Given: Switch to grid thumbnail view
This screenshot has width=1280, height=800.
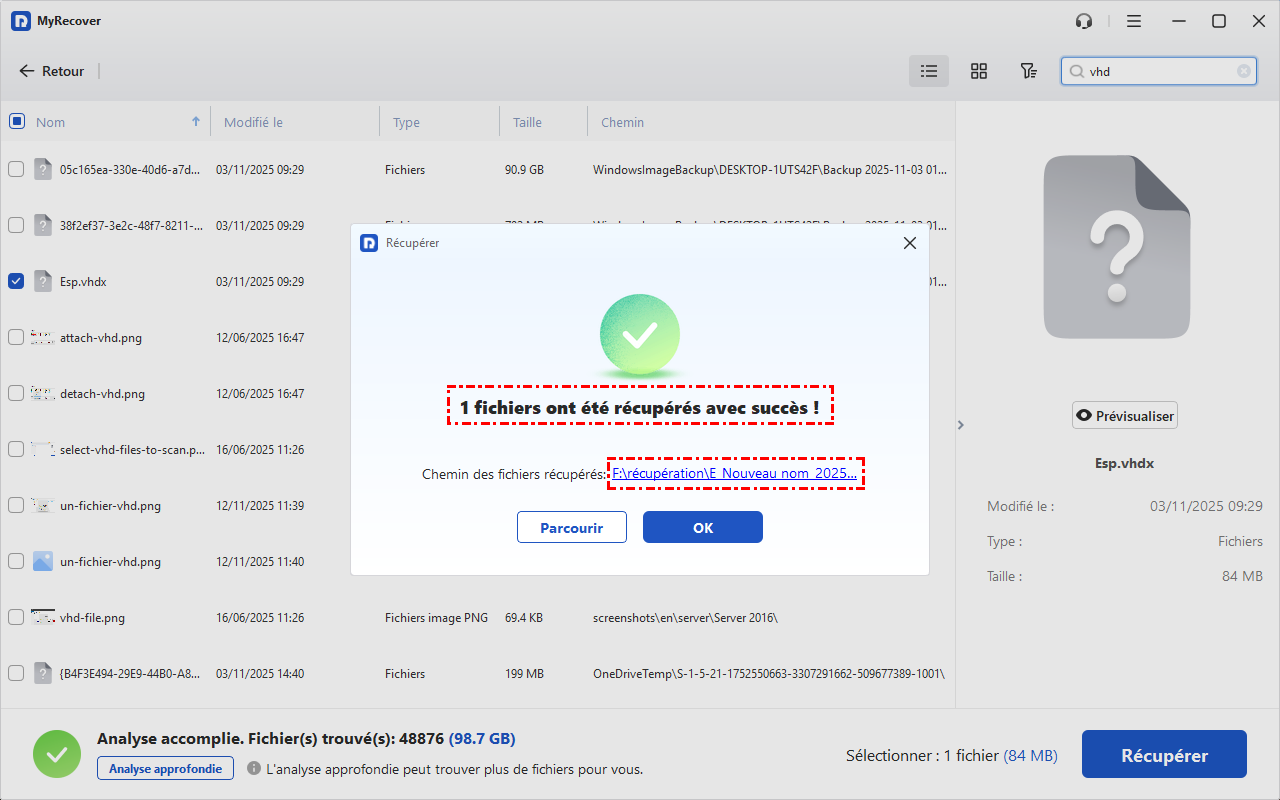Looking at the screenshot, I should (979, 71).
